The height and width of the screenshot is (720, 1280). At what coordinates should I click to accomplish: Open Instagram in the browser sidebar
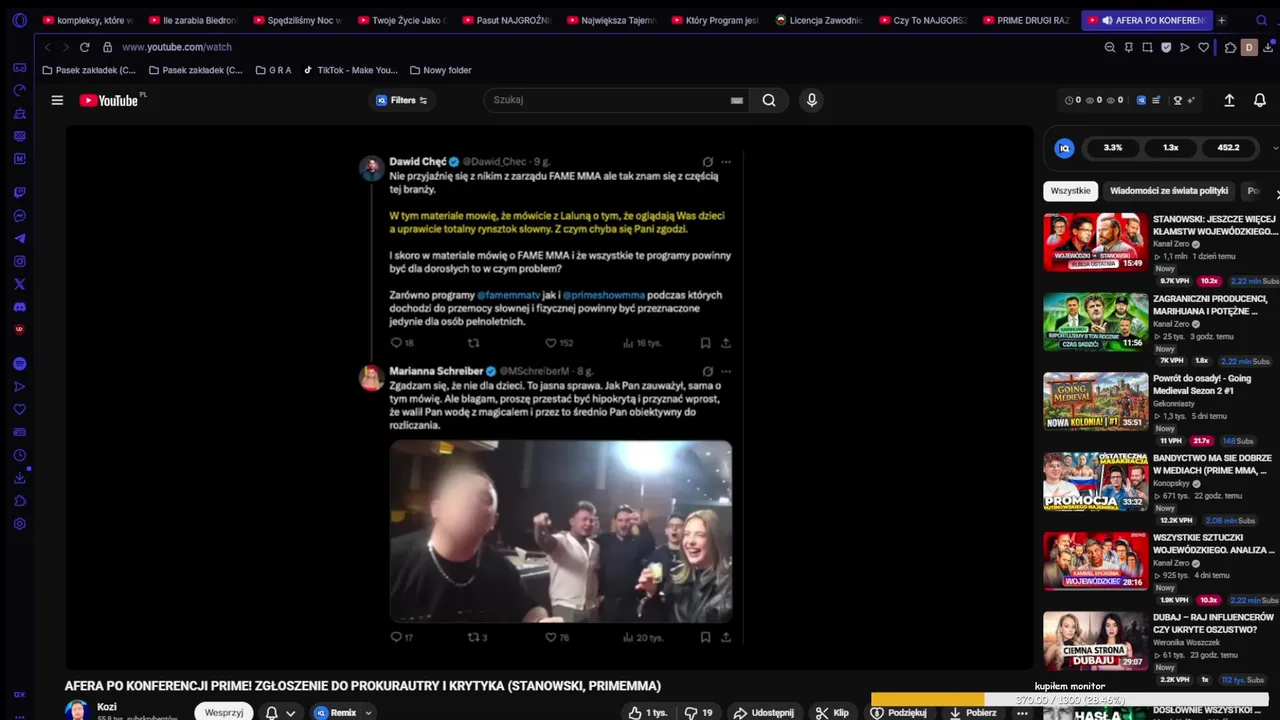pyautogui.click(x=19, y=261)
